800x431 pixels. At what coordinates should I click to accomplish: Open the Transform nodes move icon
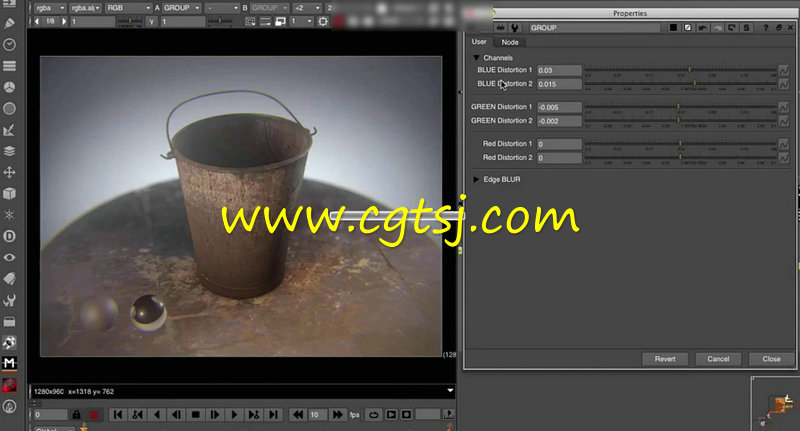[9, 172]
